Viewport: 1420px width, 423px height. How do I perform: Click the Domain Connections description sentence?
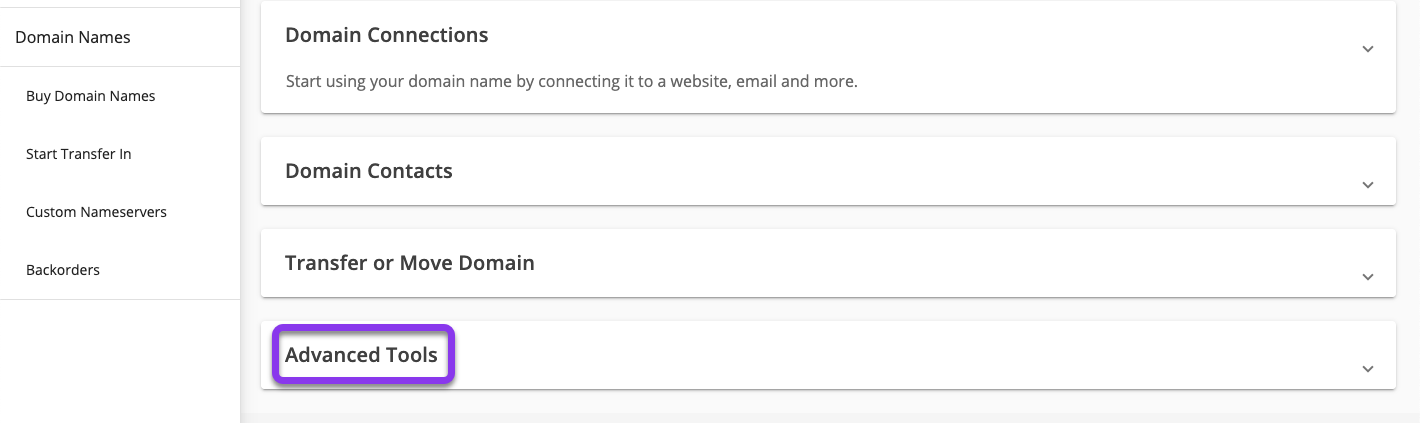coord(571,81)
